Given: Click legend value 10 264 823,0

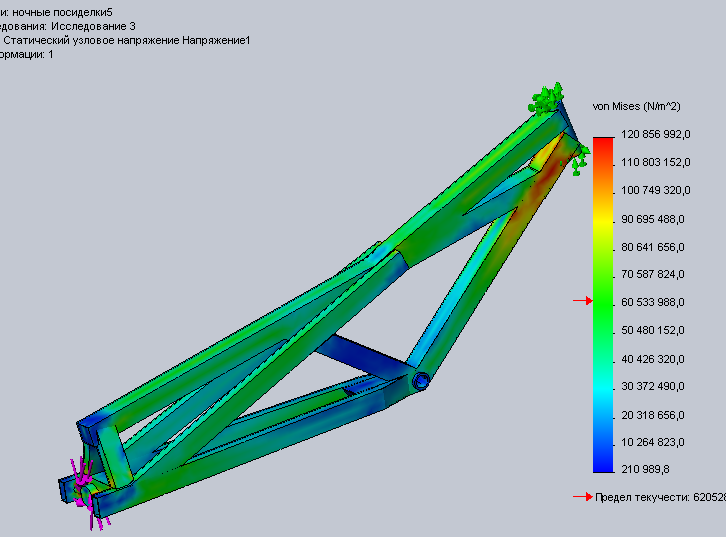Looking at the screenshot, I should coord(653,443).
